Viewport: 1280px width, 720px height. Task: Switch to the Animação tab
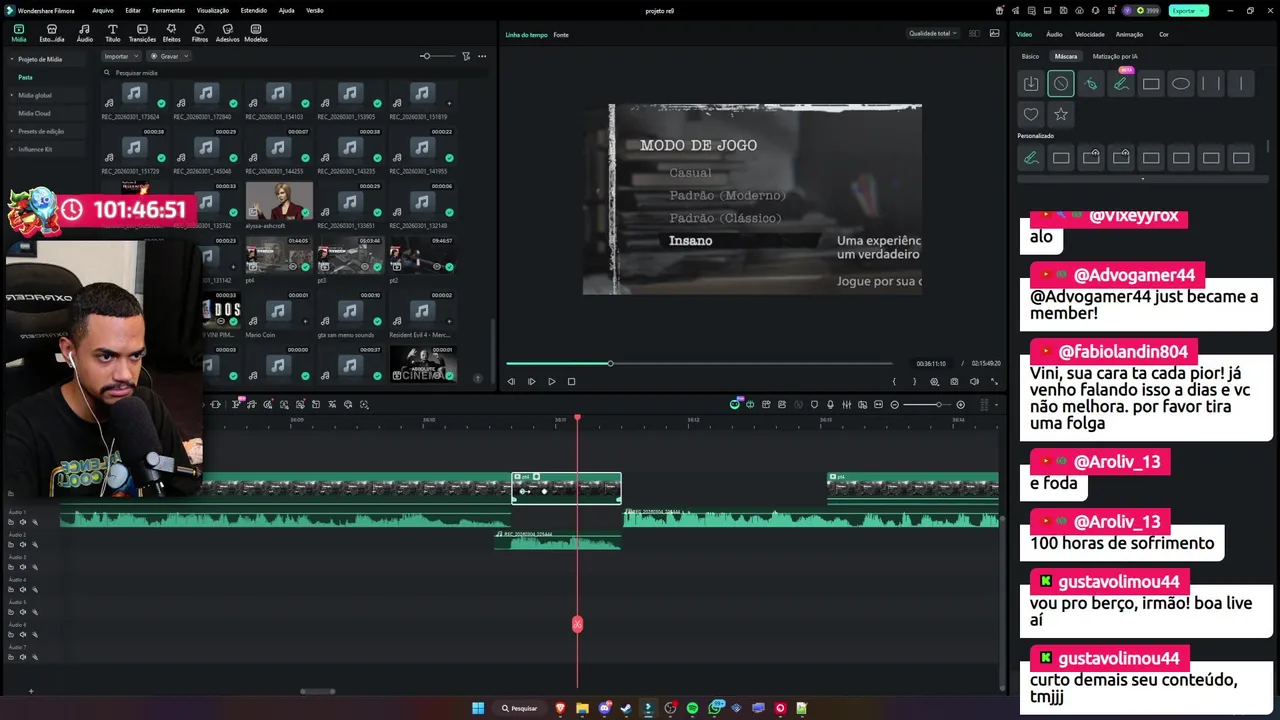(1129, 34)
